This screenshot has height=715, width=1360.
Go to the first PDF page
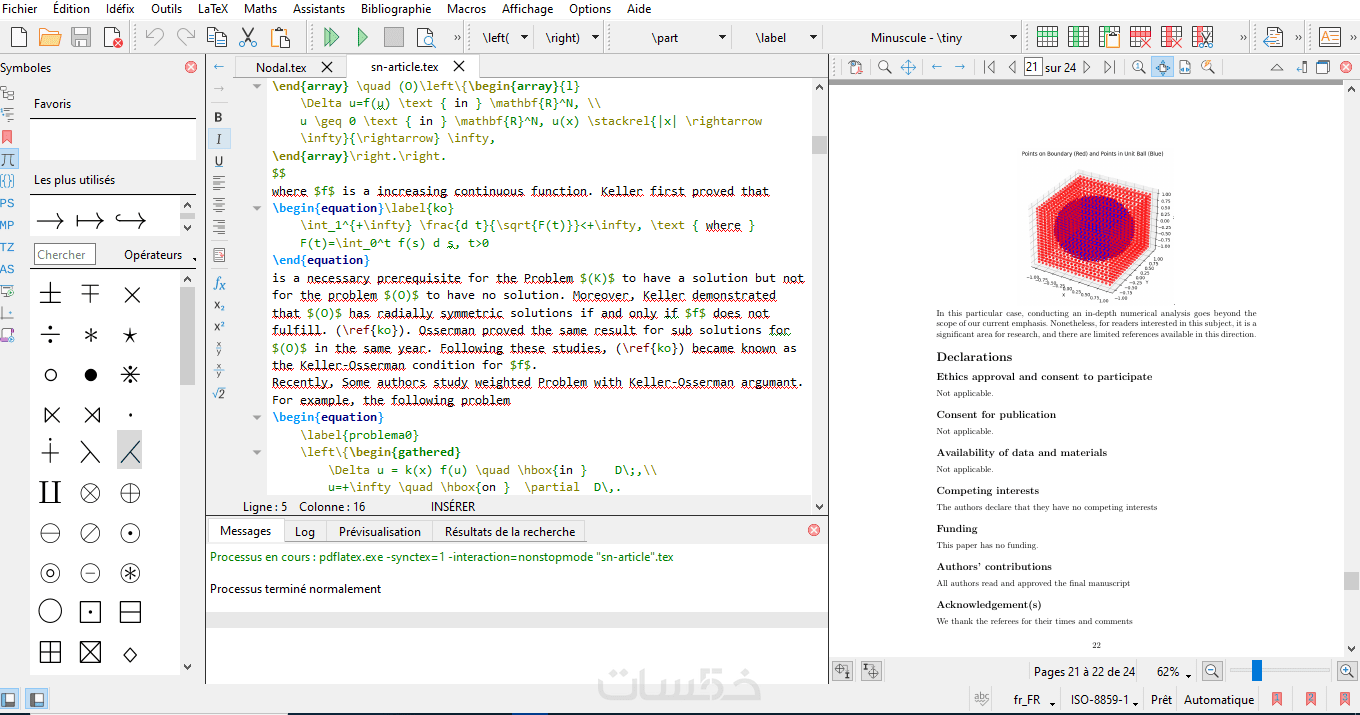(989, 67)
